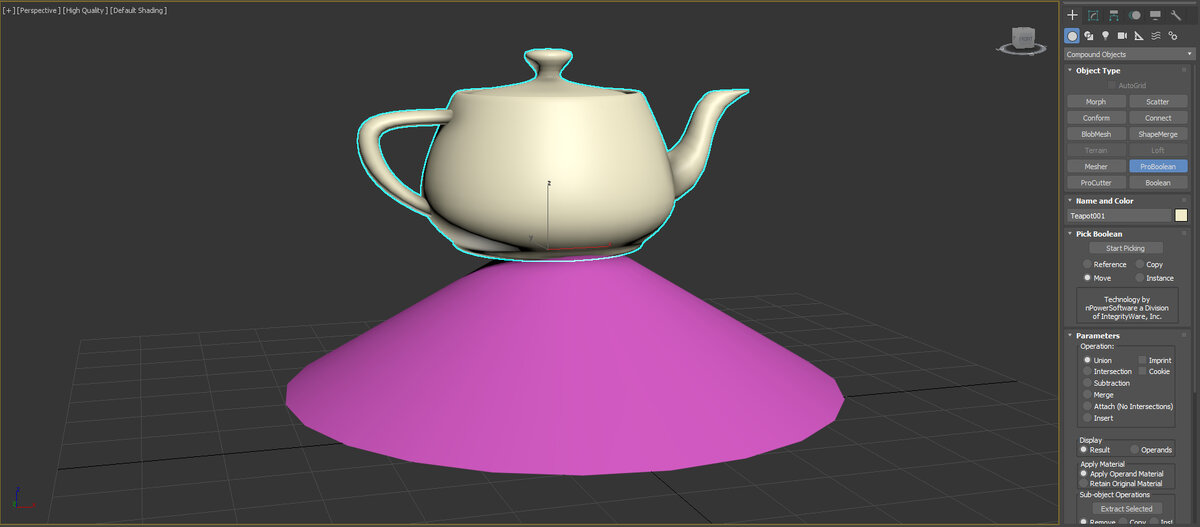Open the High Quality viewport menu
The height and width of the screenshot is (527, 1200).
click(86, 10)
